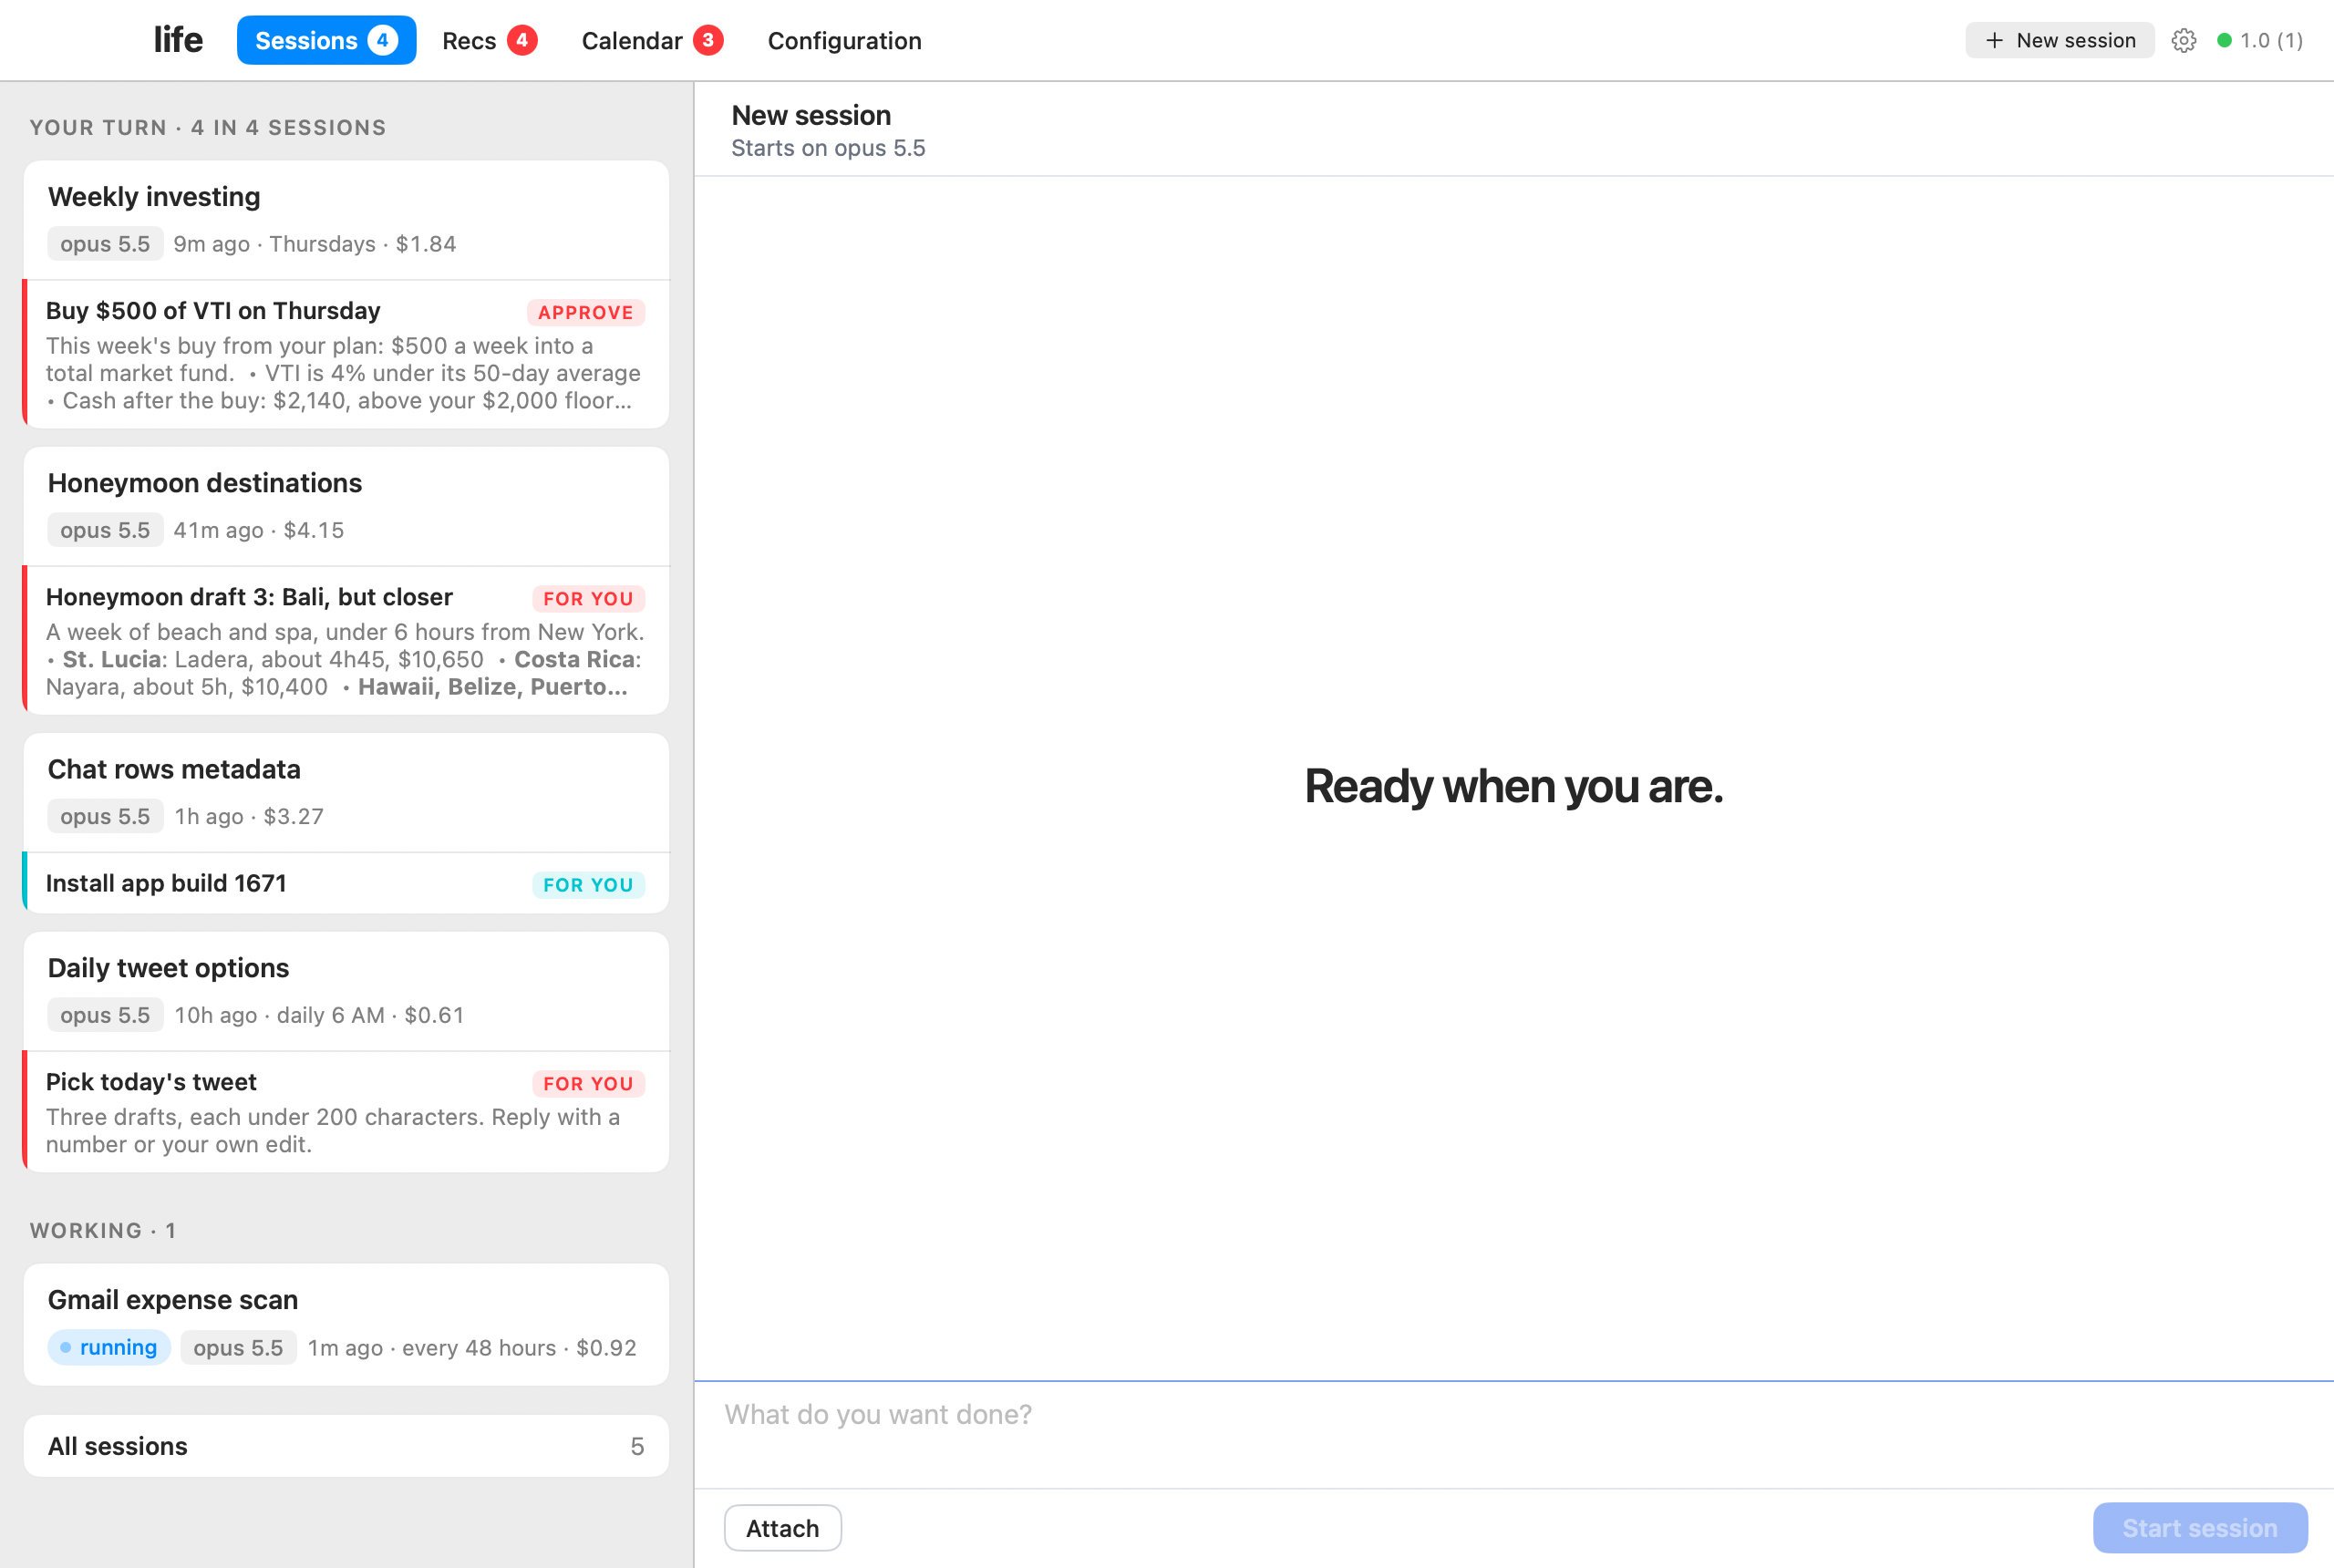This screenshot has width=2334, height=1568.
Task: Open the Chat rows metadata session
Action: point(346,792)
